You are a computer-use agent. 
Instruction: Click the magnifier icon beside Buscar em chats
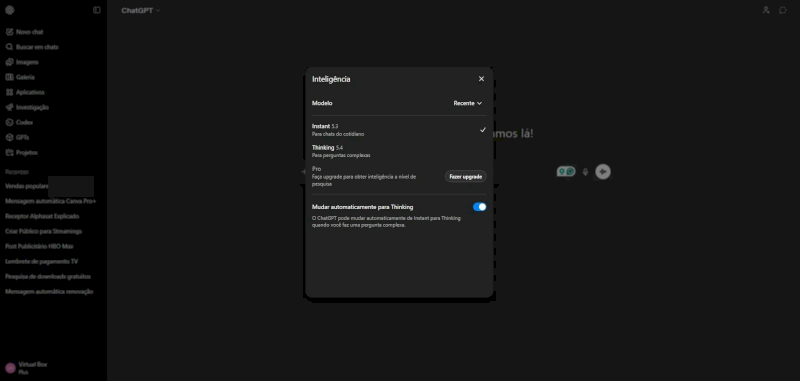click(x=9, y=47)
